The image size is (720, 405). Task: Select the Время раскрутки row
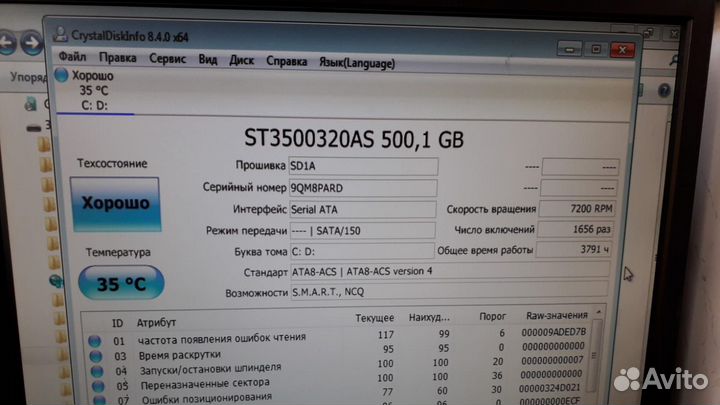point(338,351)
